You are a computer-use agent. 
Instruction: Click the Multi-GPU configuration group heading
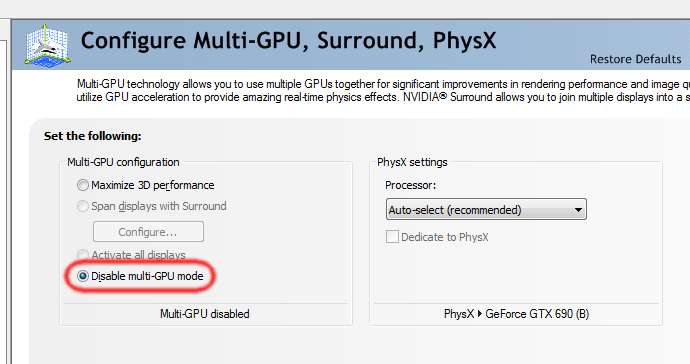pyautogui.click(x=123, y=162)
